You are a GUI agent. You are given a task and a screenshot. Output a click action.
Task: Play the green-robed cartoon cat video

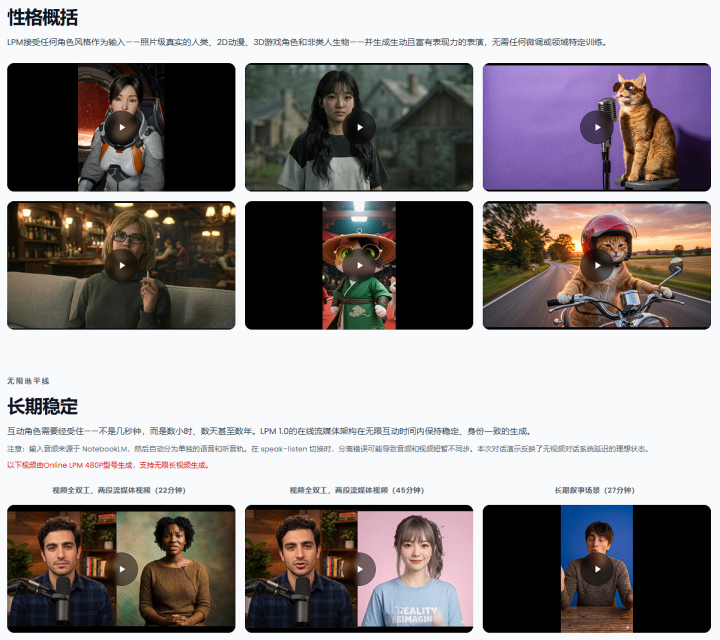[x=359, y=265]
